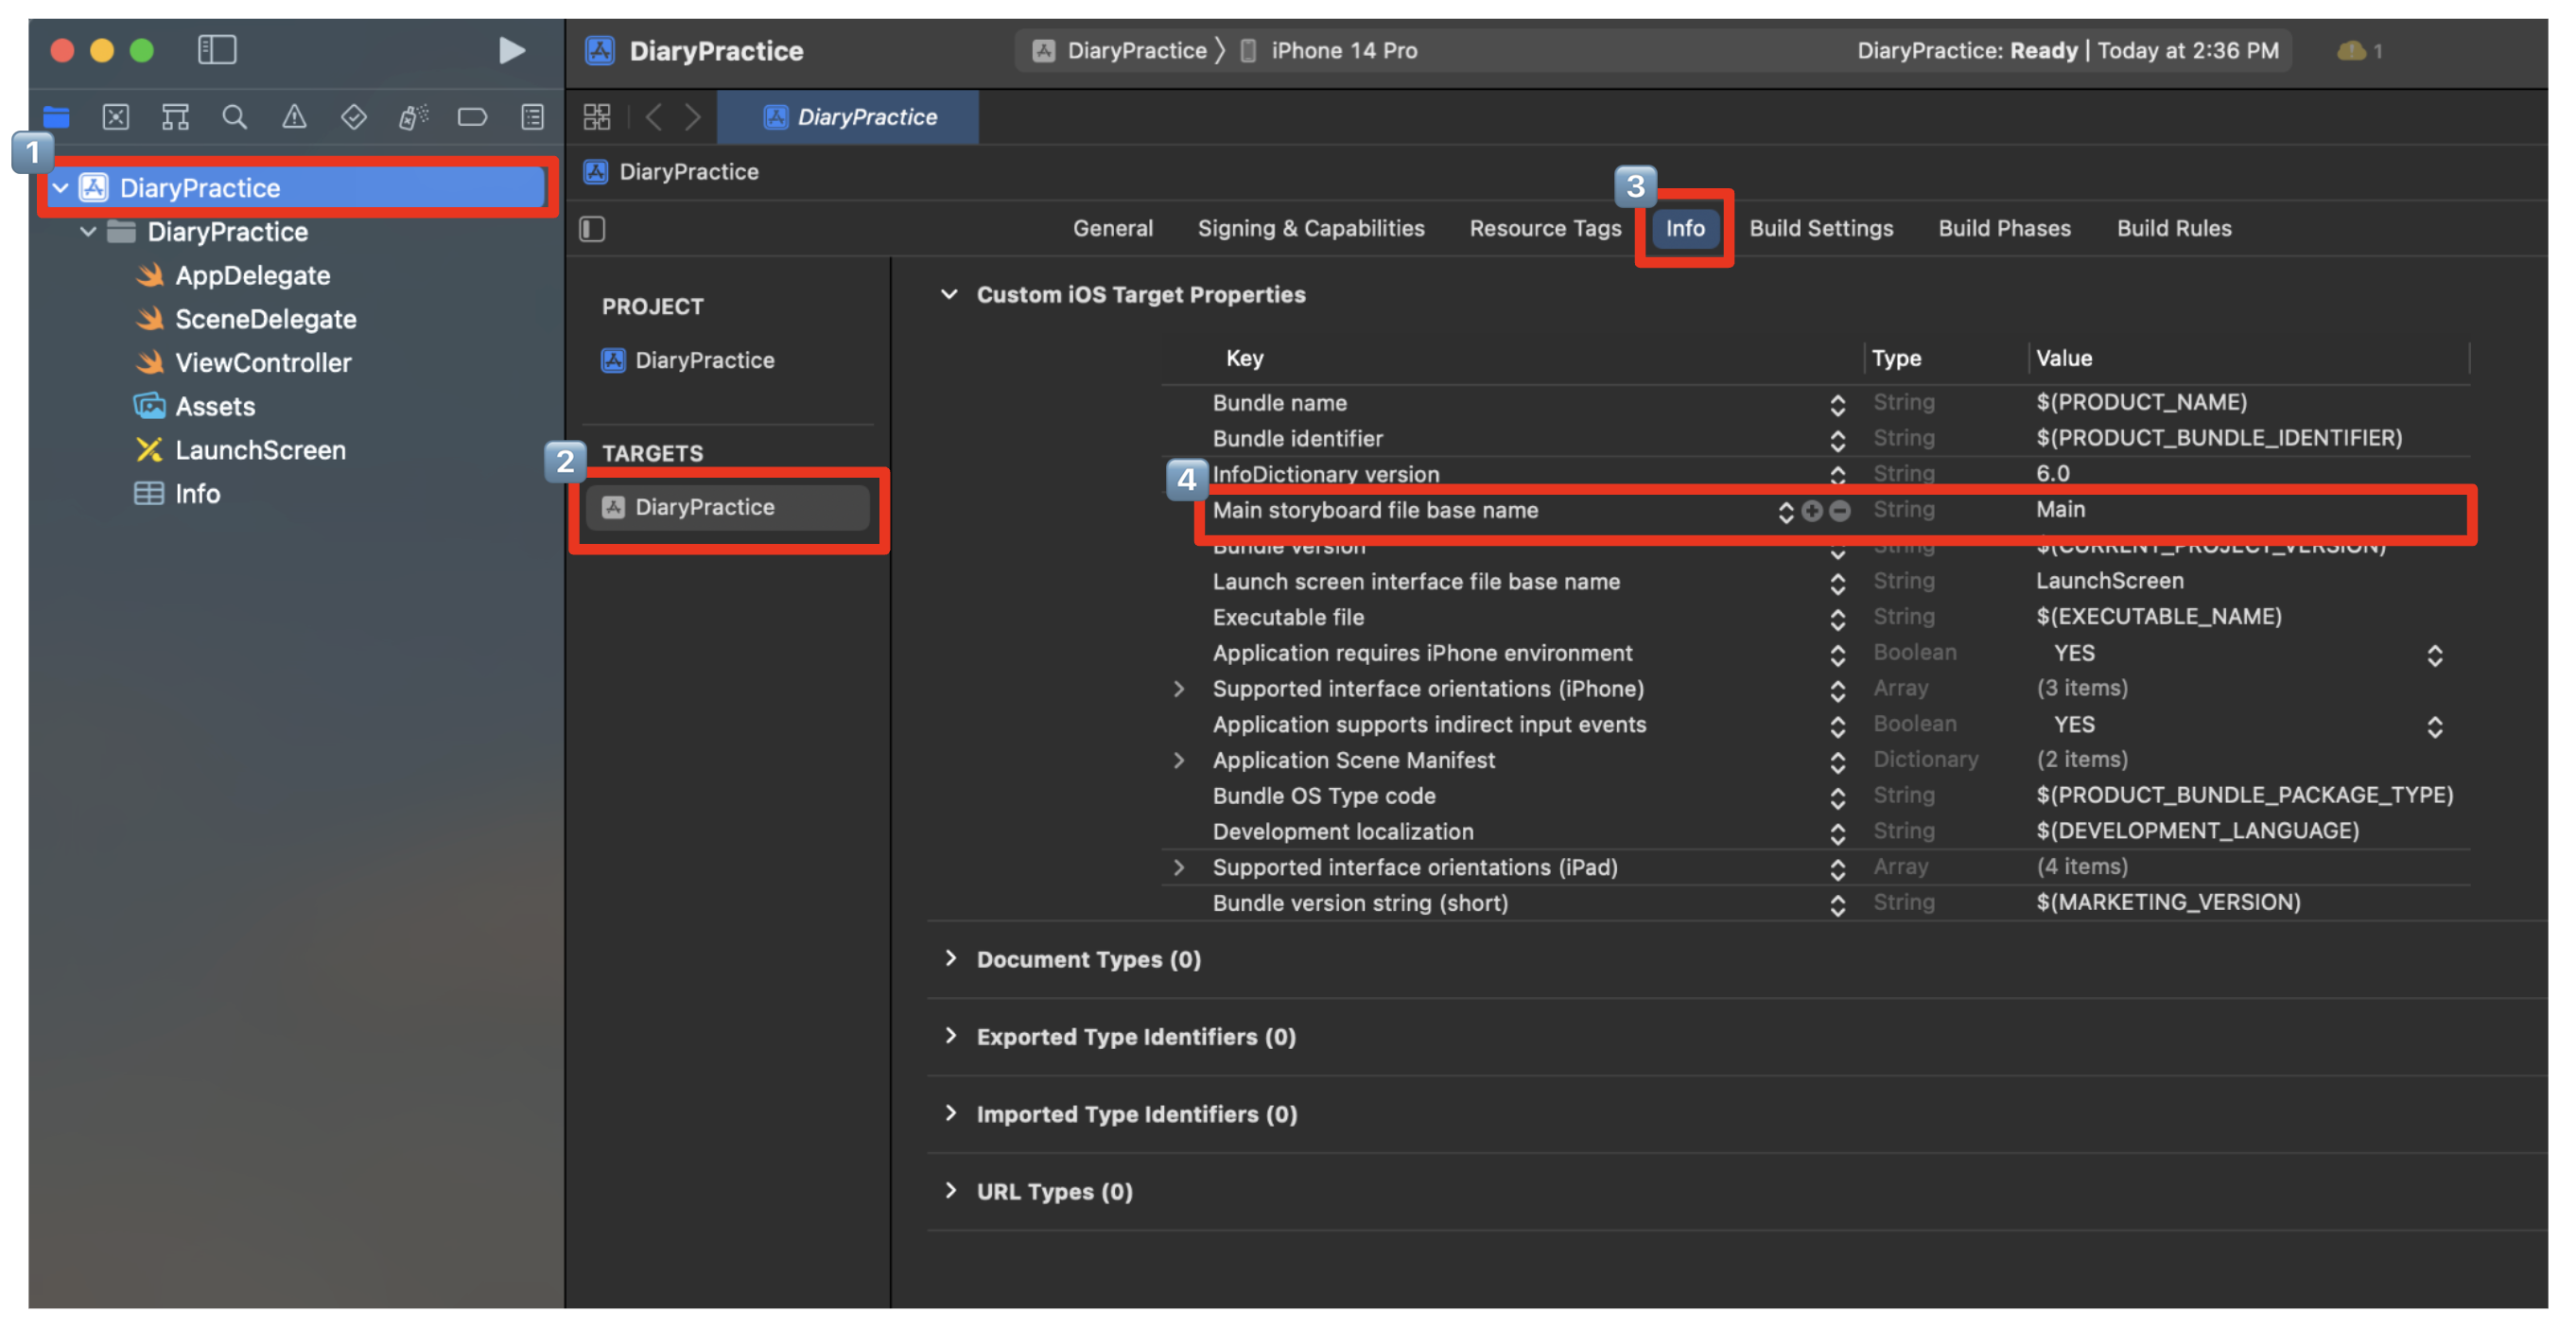Open key picker for Bundle name row
Viewport: 2576px width, 1330px height.
(1837, 404)
